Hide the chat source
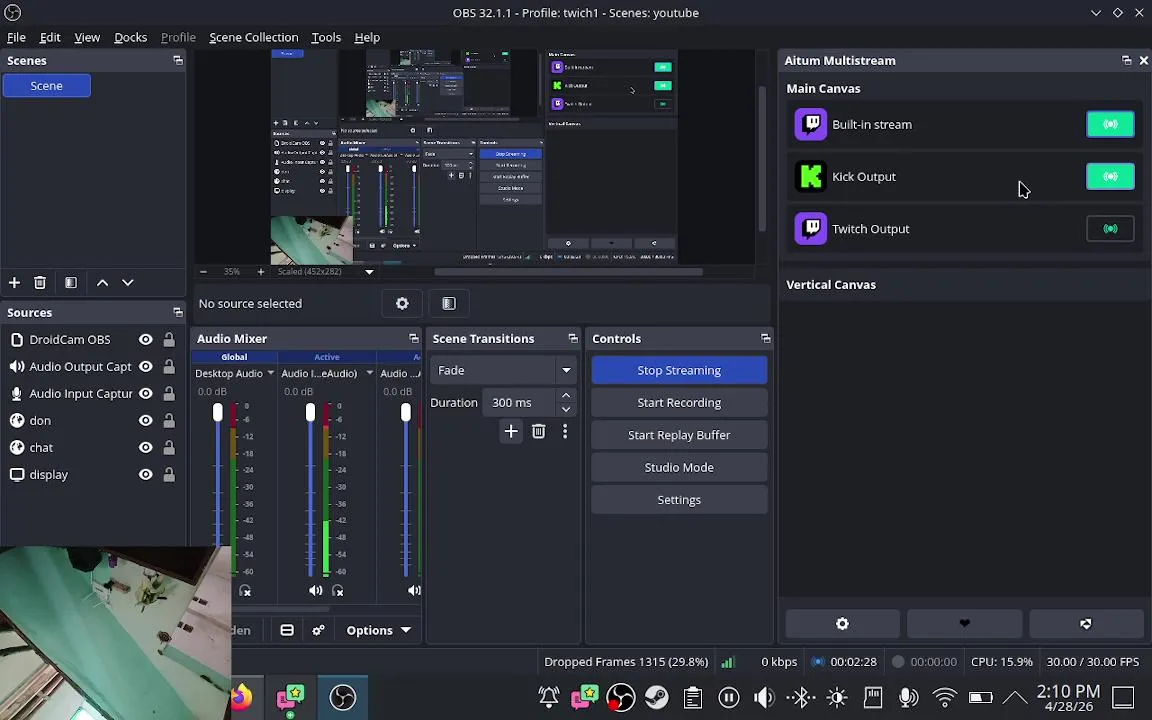Viewport: 1152px width, 720px height. 145,447
